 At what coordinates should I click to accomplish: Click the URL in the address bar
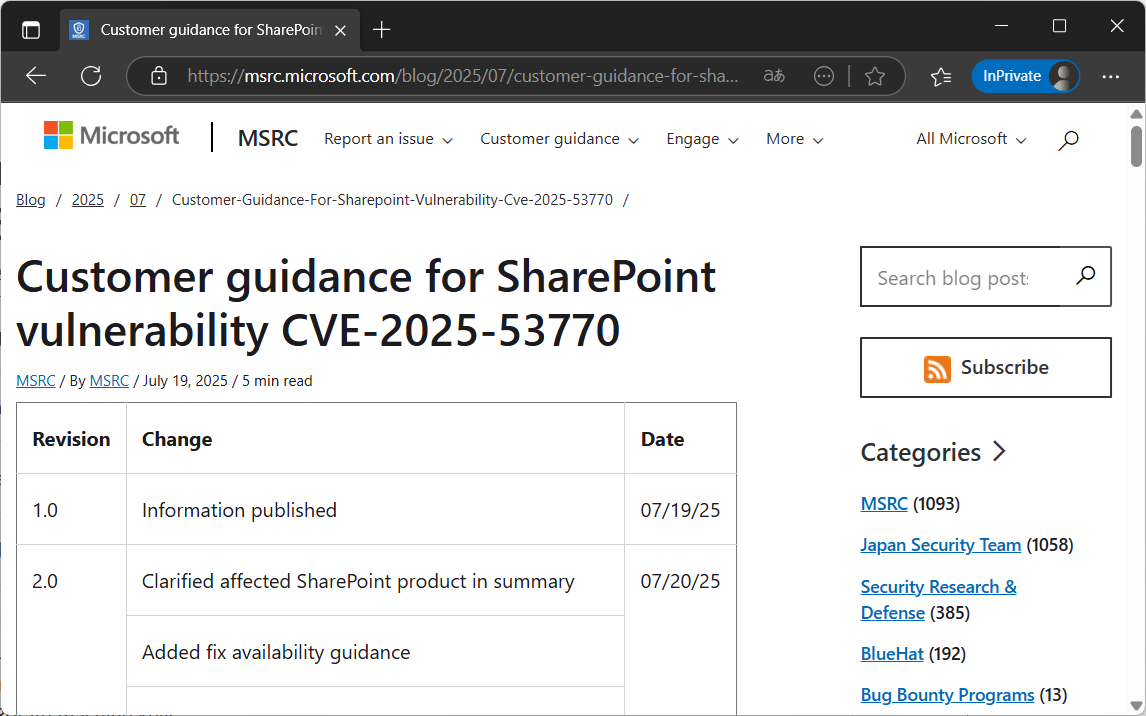(463, 76)
